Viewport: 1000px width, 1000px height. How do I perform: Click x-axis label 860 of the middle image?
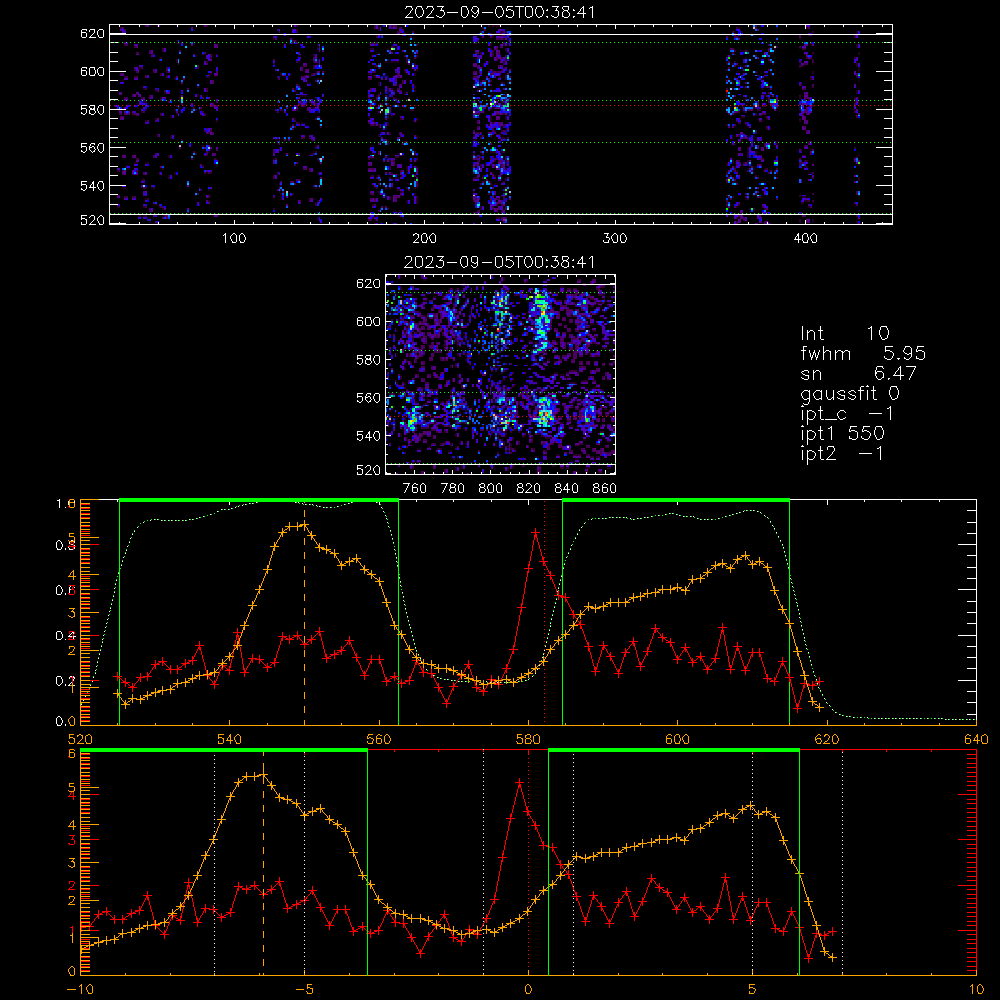pos(605,489)
